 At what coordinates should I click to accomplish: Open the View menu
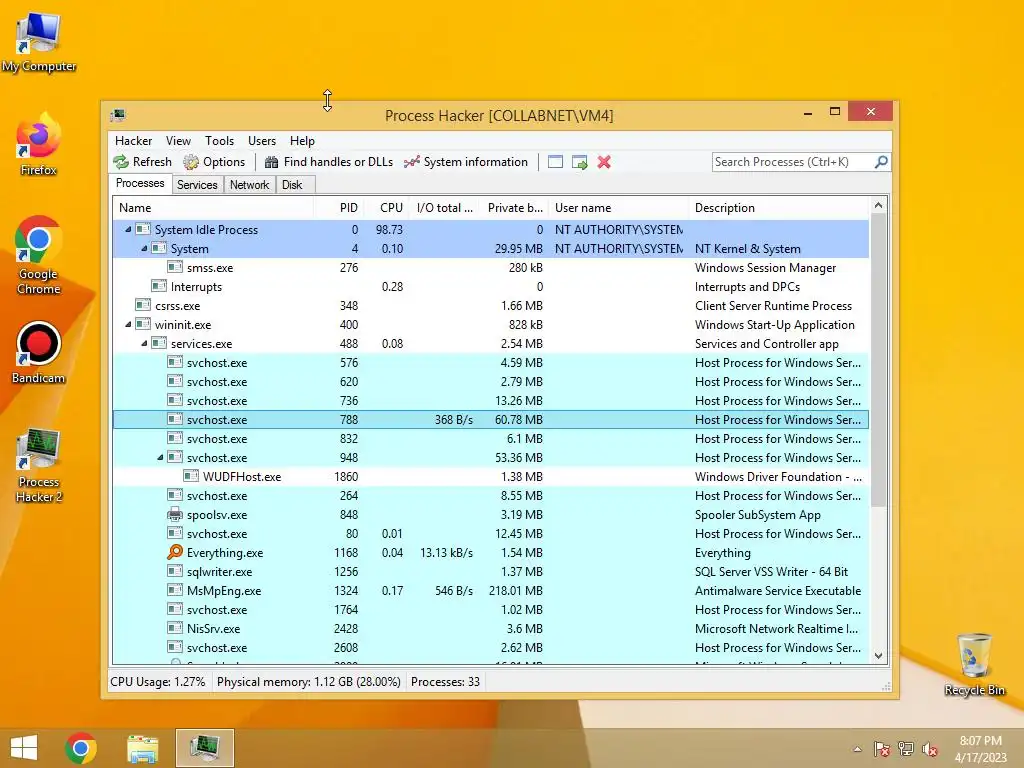click(x=178, y=141)
